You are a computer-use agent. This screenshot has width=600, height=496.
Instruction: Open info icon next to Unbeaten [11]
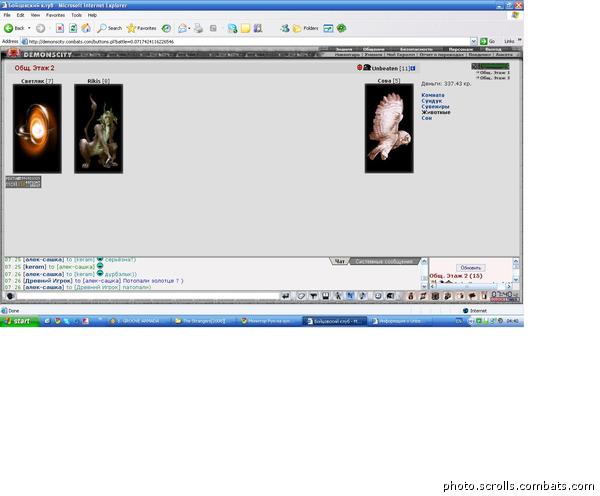point(413,68)
